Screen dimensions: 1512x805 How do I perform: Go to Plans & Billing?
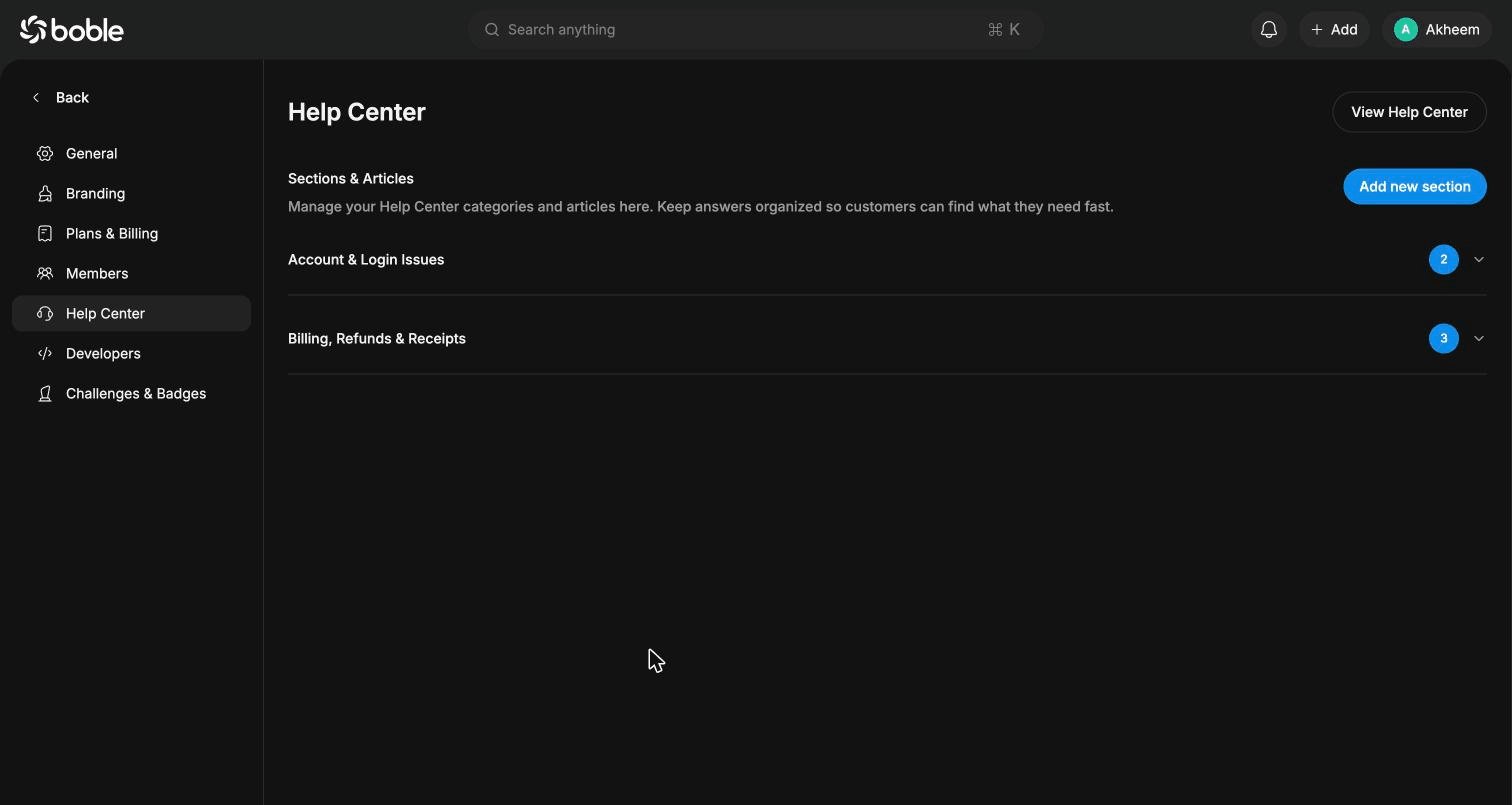click(131, 234)
